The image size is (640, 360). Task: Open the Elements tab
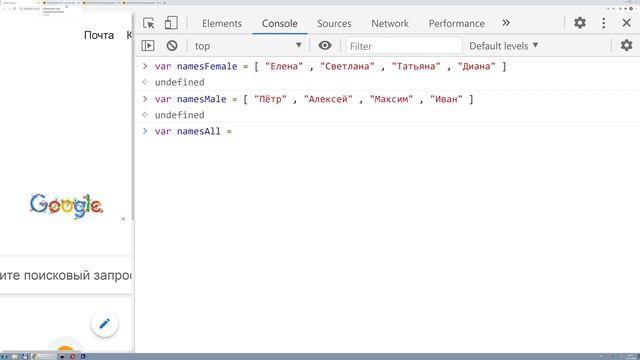coord(222,24)
